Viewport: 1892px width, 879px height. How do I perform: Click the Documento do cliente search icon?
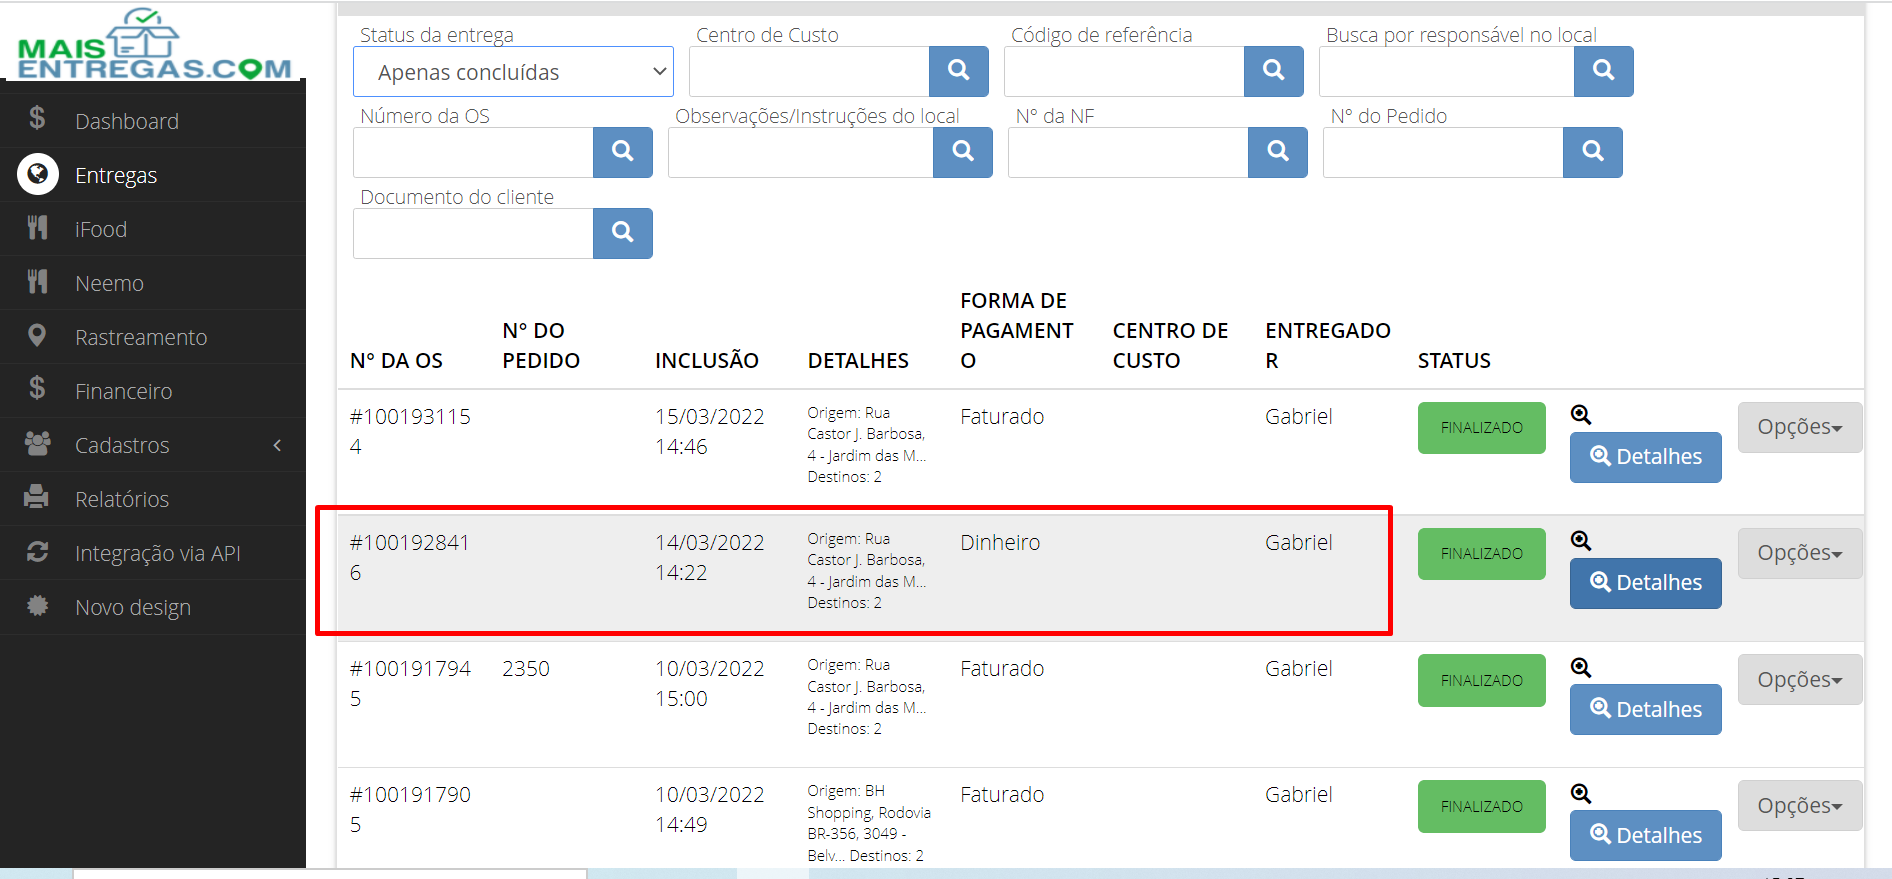click(x=622, y=233)
